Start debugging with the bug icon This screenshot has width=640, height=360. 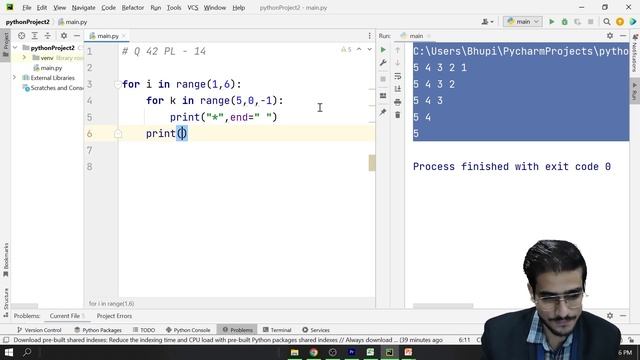pos(564,22)
